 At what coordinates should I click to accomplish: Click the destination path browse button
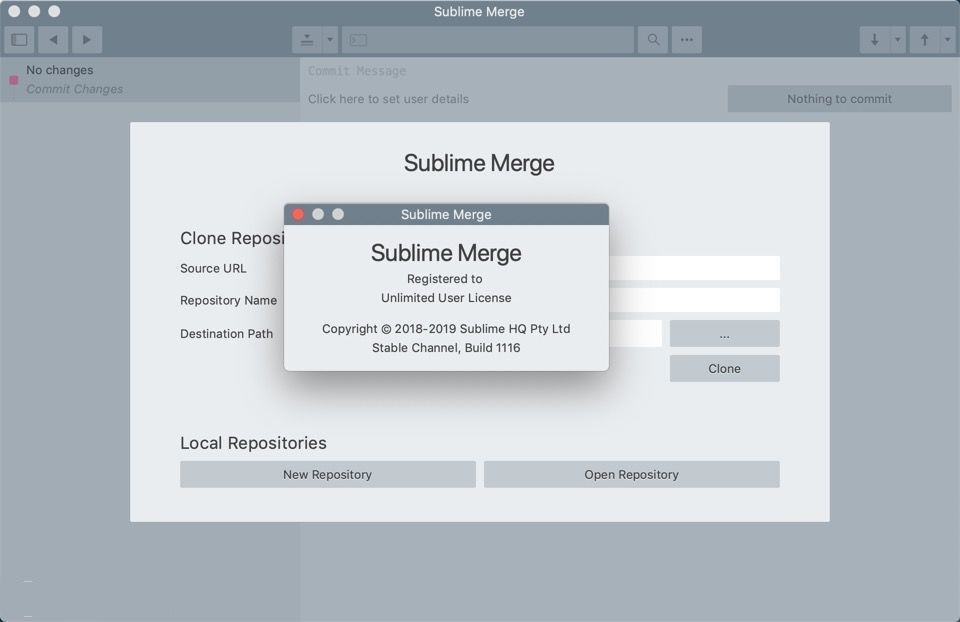click(724, 334)
